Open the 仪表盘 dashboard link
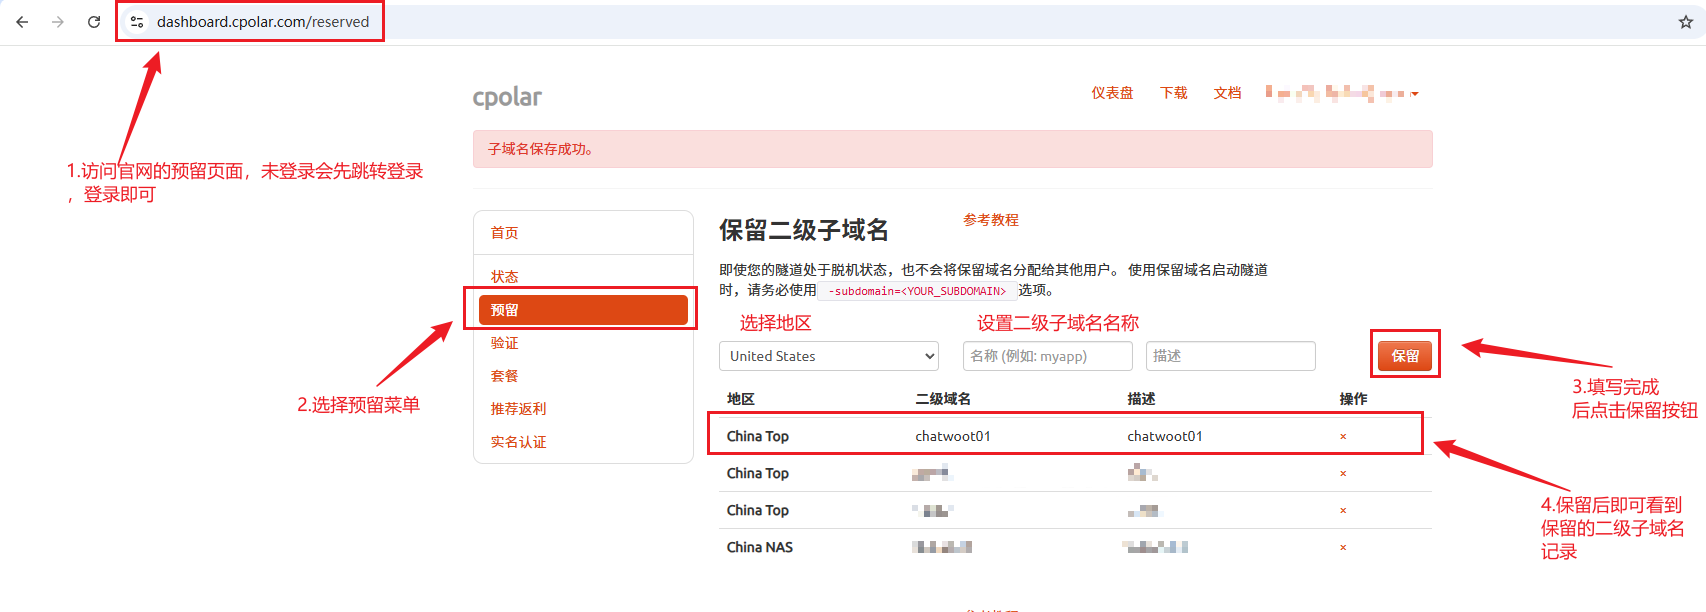The height and width of the screenshot is (612, 1706). pyautogui.click(x=1112, y=93)
